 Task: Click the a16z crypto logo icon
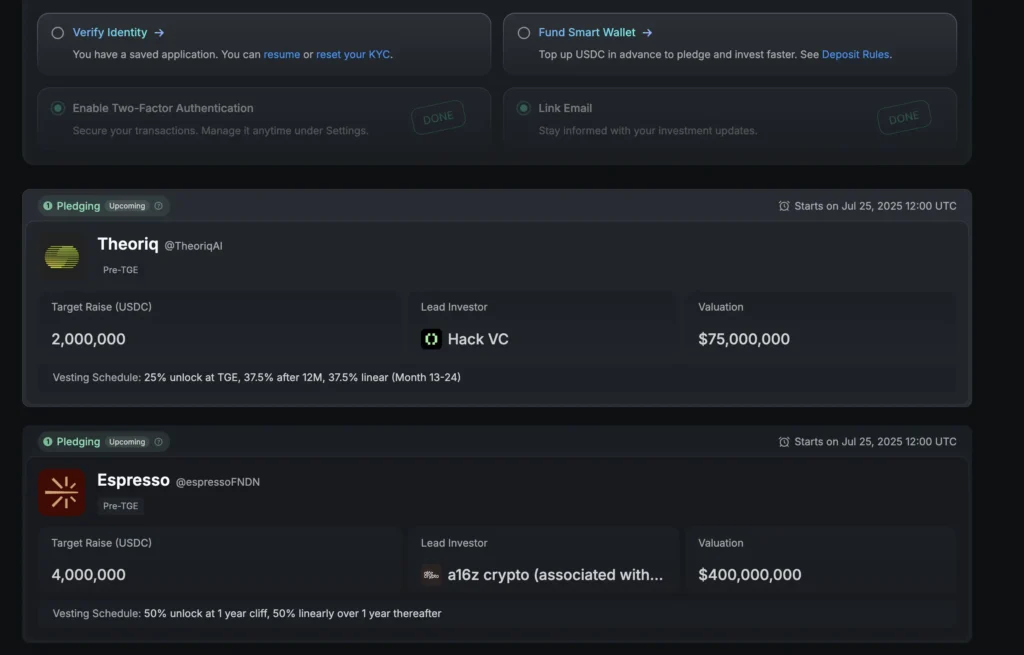pyautogui.click(x=431, y=575)
